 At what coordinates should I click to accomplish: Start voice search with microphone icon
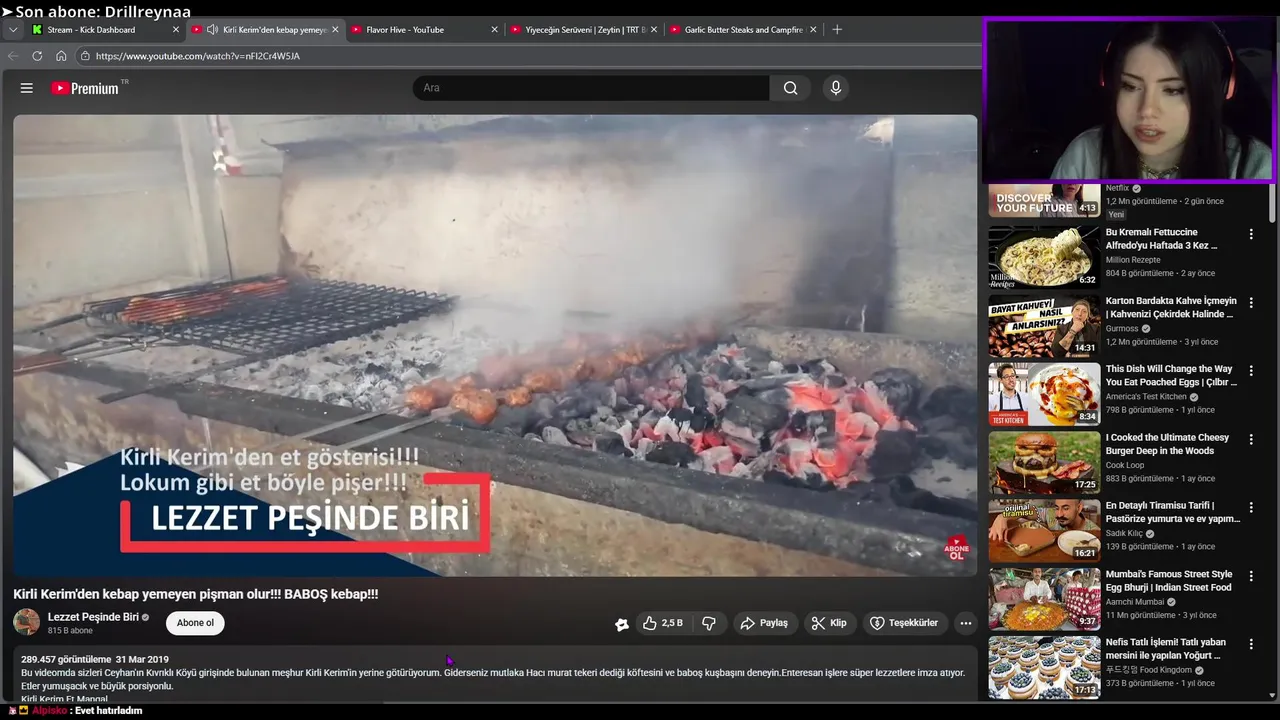coord(836,88)
